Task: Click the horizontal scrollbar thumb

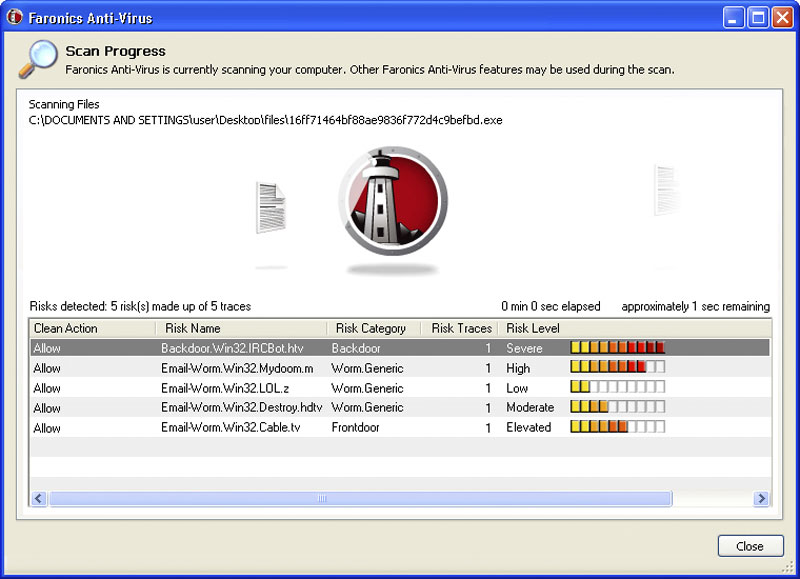Action: pos(360,498)
